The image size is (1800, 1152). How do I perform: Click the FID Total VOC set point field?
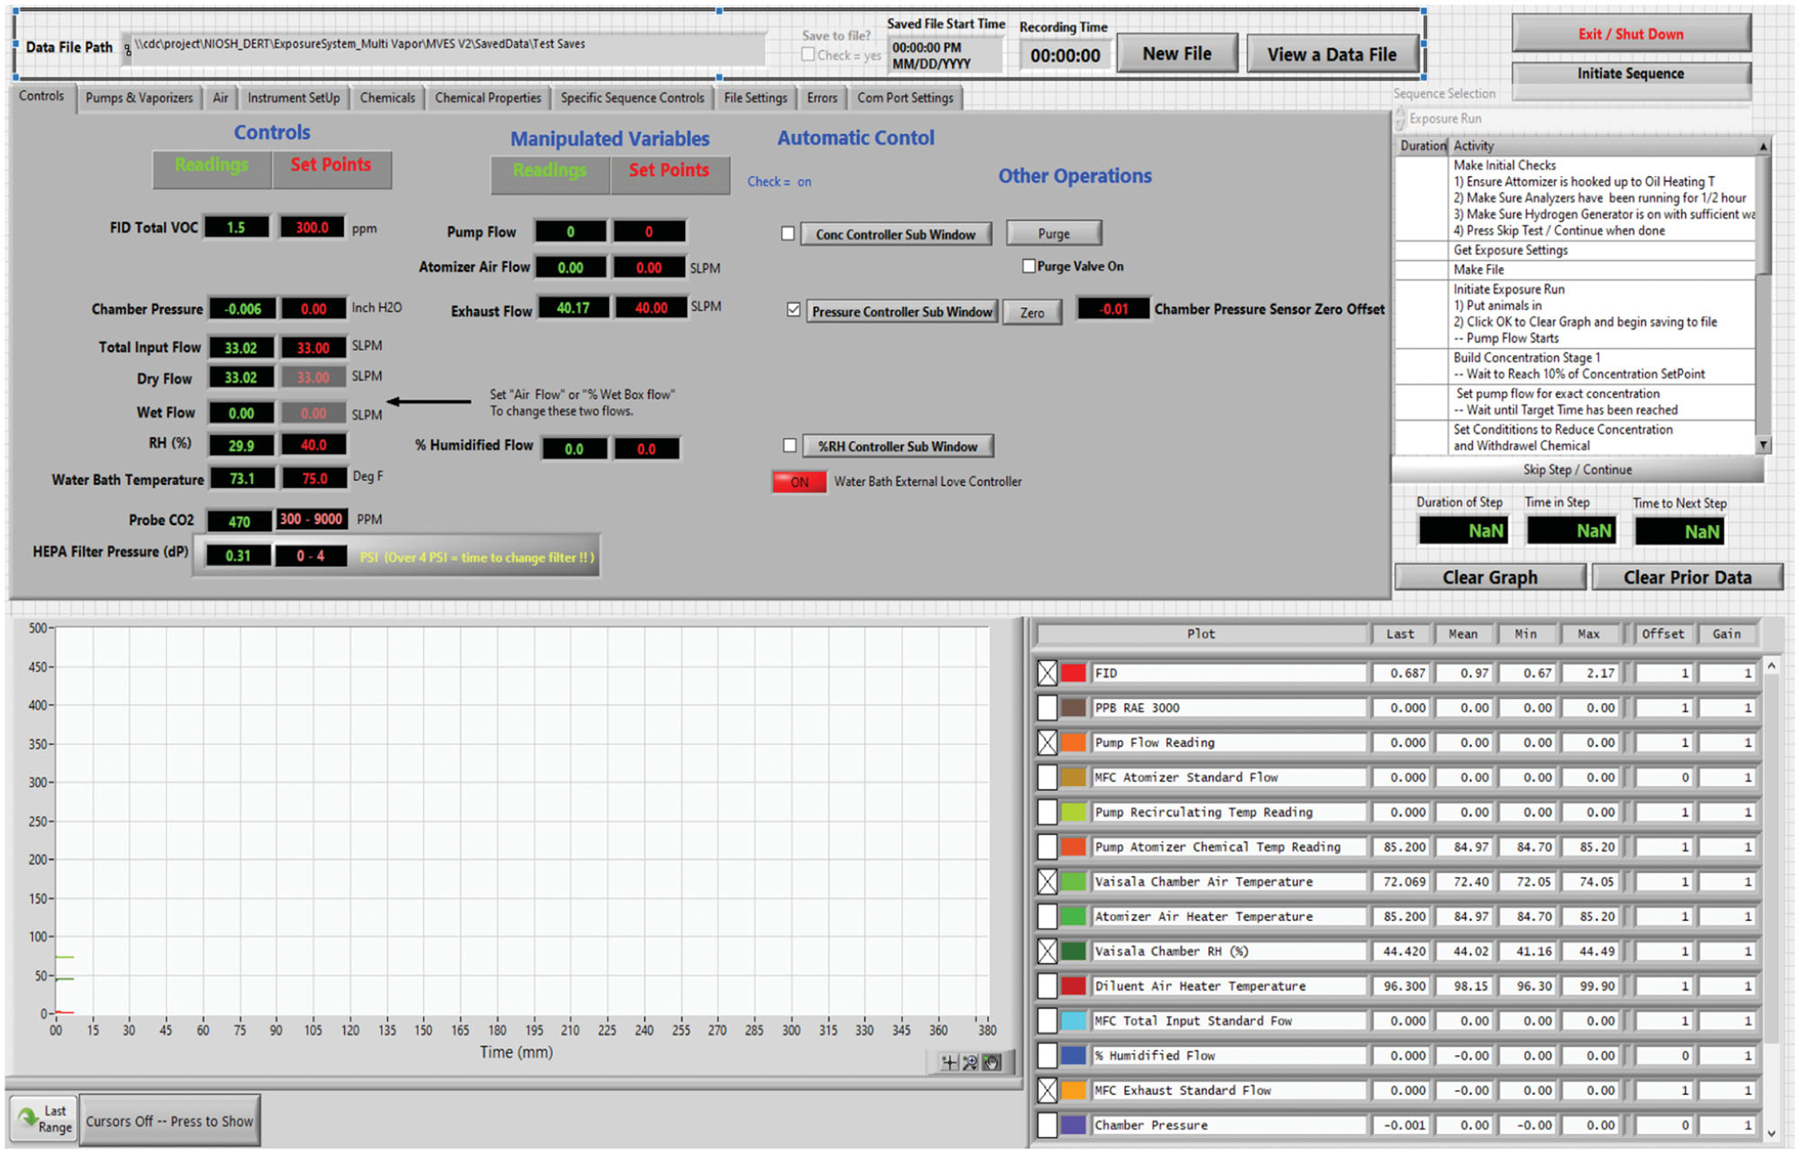tap(312, 228)
